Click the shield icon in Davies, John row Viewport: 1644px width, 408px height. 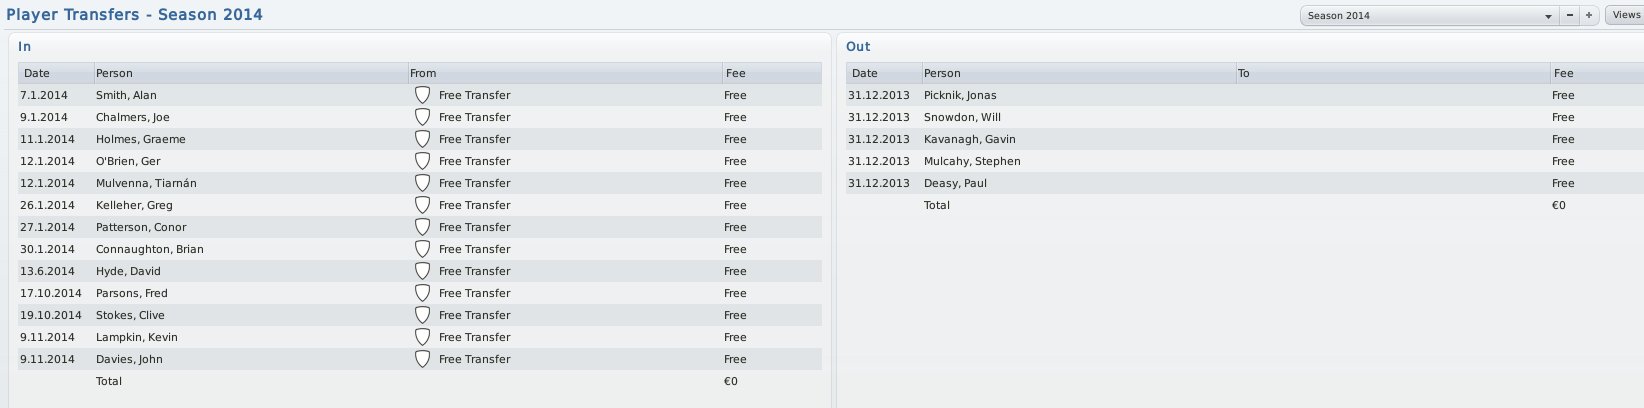(x=422, y=359)
